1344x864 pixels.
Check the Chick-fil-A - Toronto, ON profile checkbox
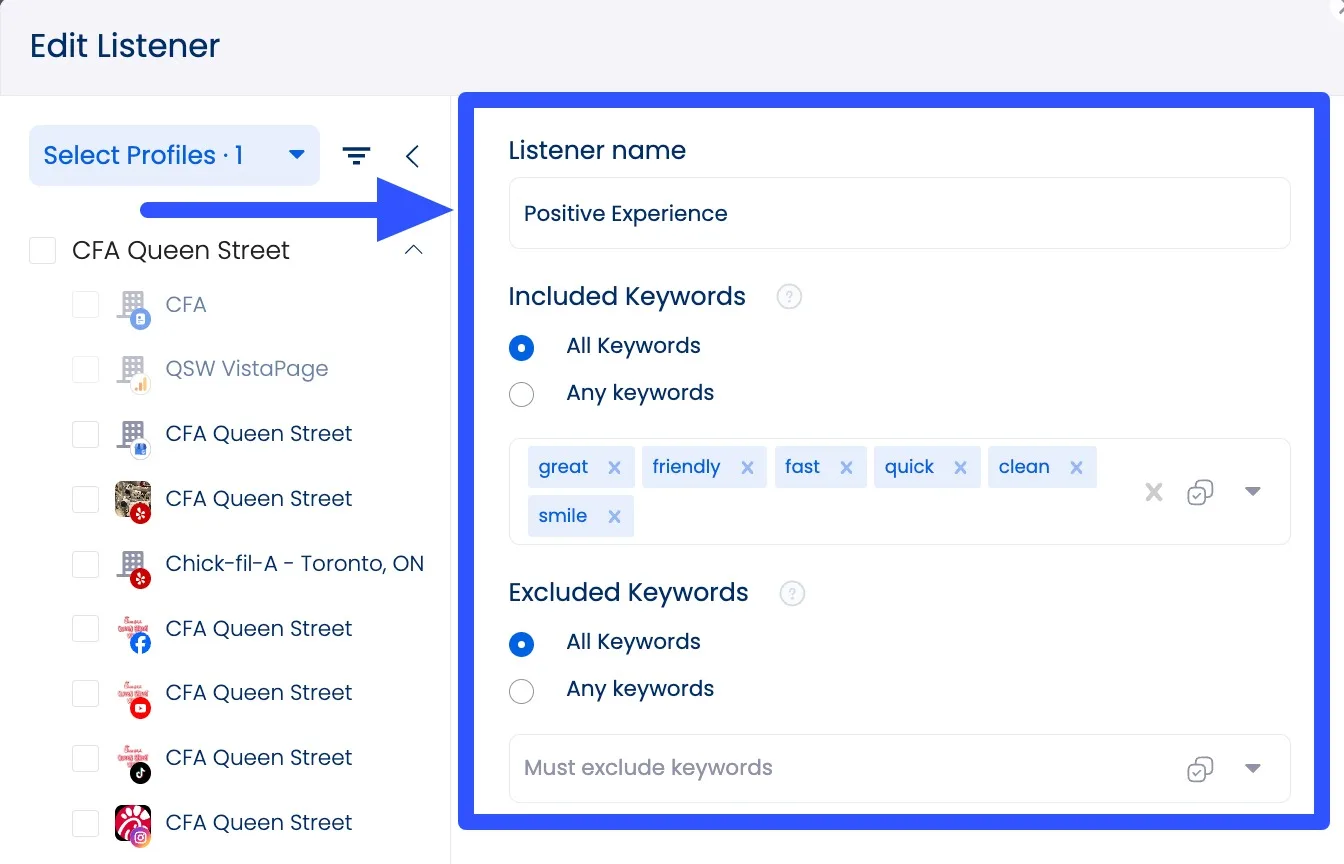point(86,564)
